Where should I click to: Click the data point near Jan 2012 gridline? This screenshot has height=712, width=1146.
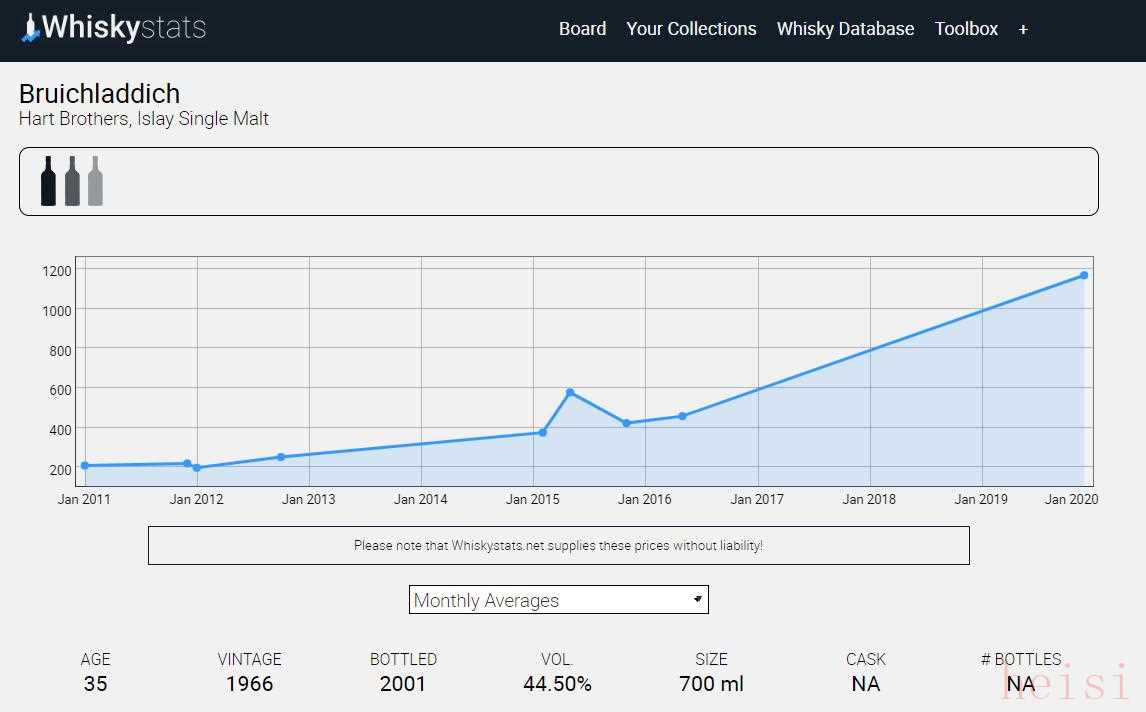197,468
